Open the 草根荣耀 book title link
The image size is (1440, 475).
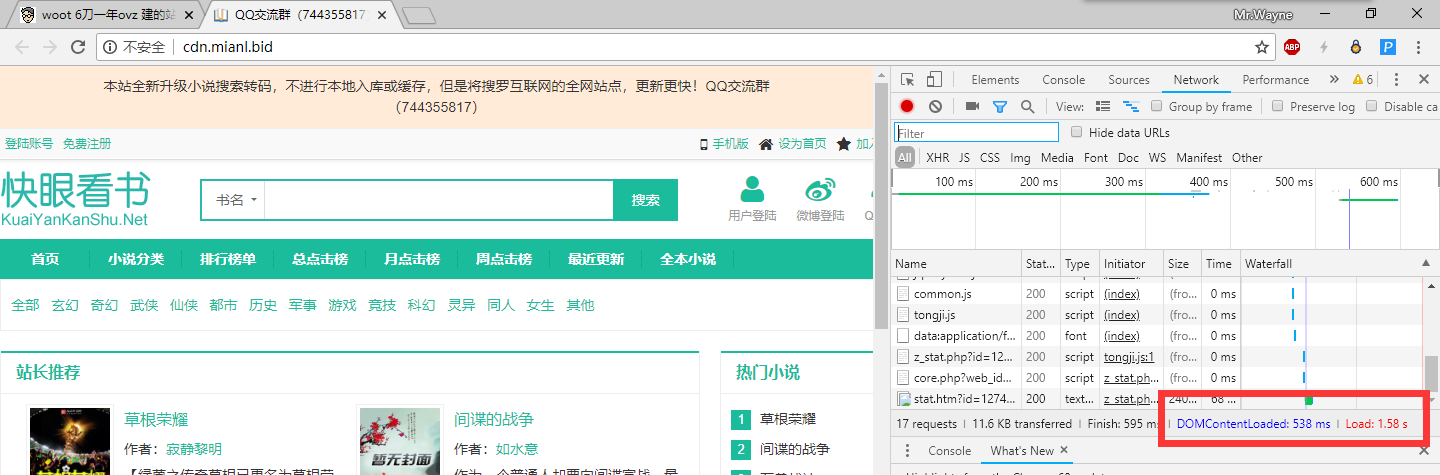156,419
